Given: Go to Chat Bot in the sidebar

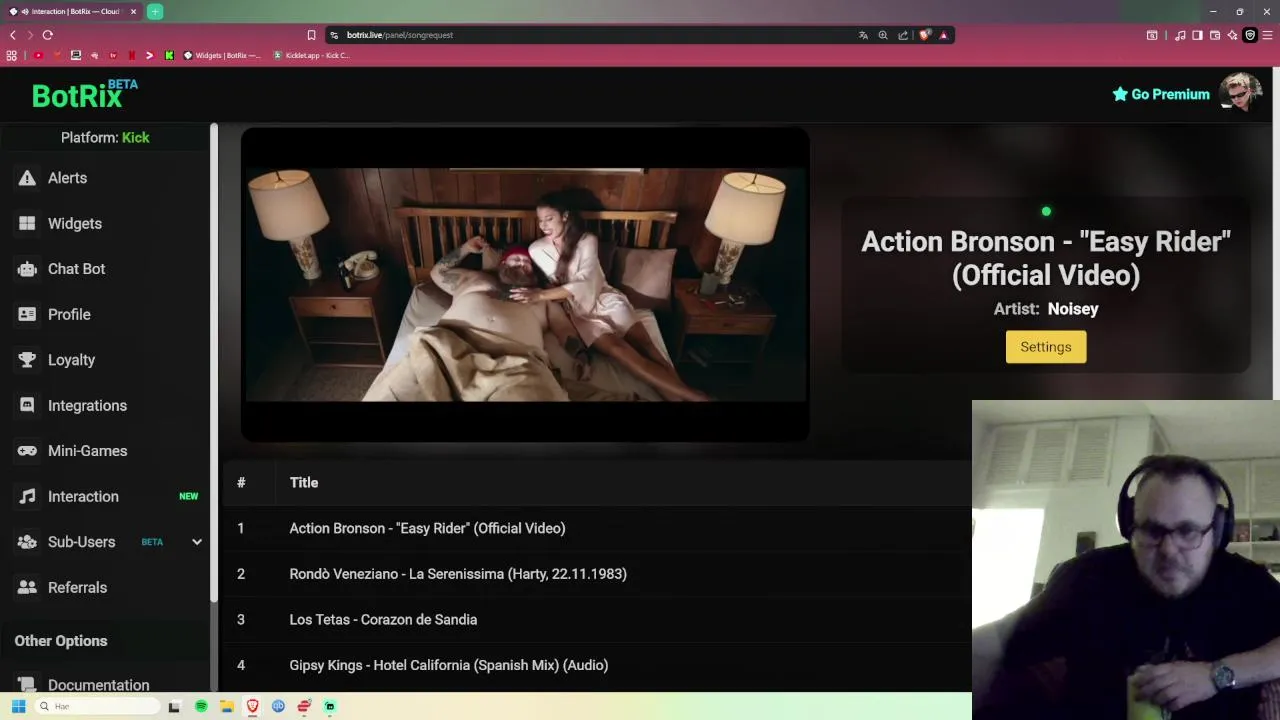Looking at the screenshot, I should (x=76, y=269).
